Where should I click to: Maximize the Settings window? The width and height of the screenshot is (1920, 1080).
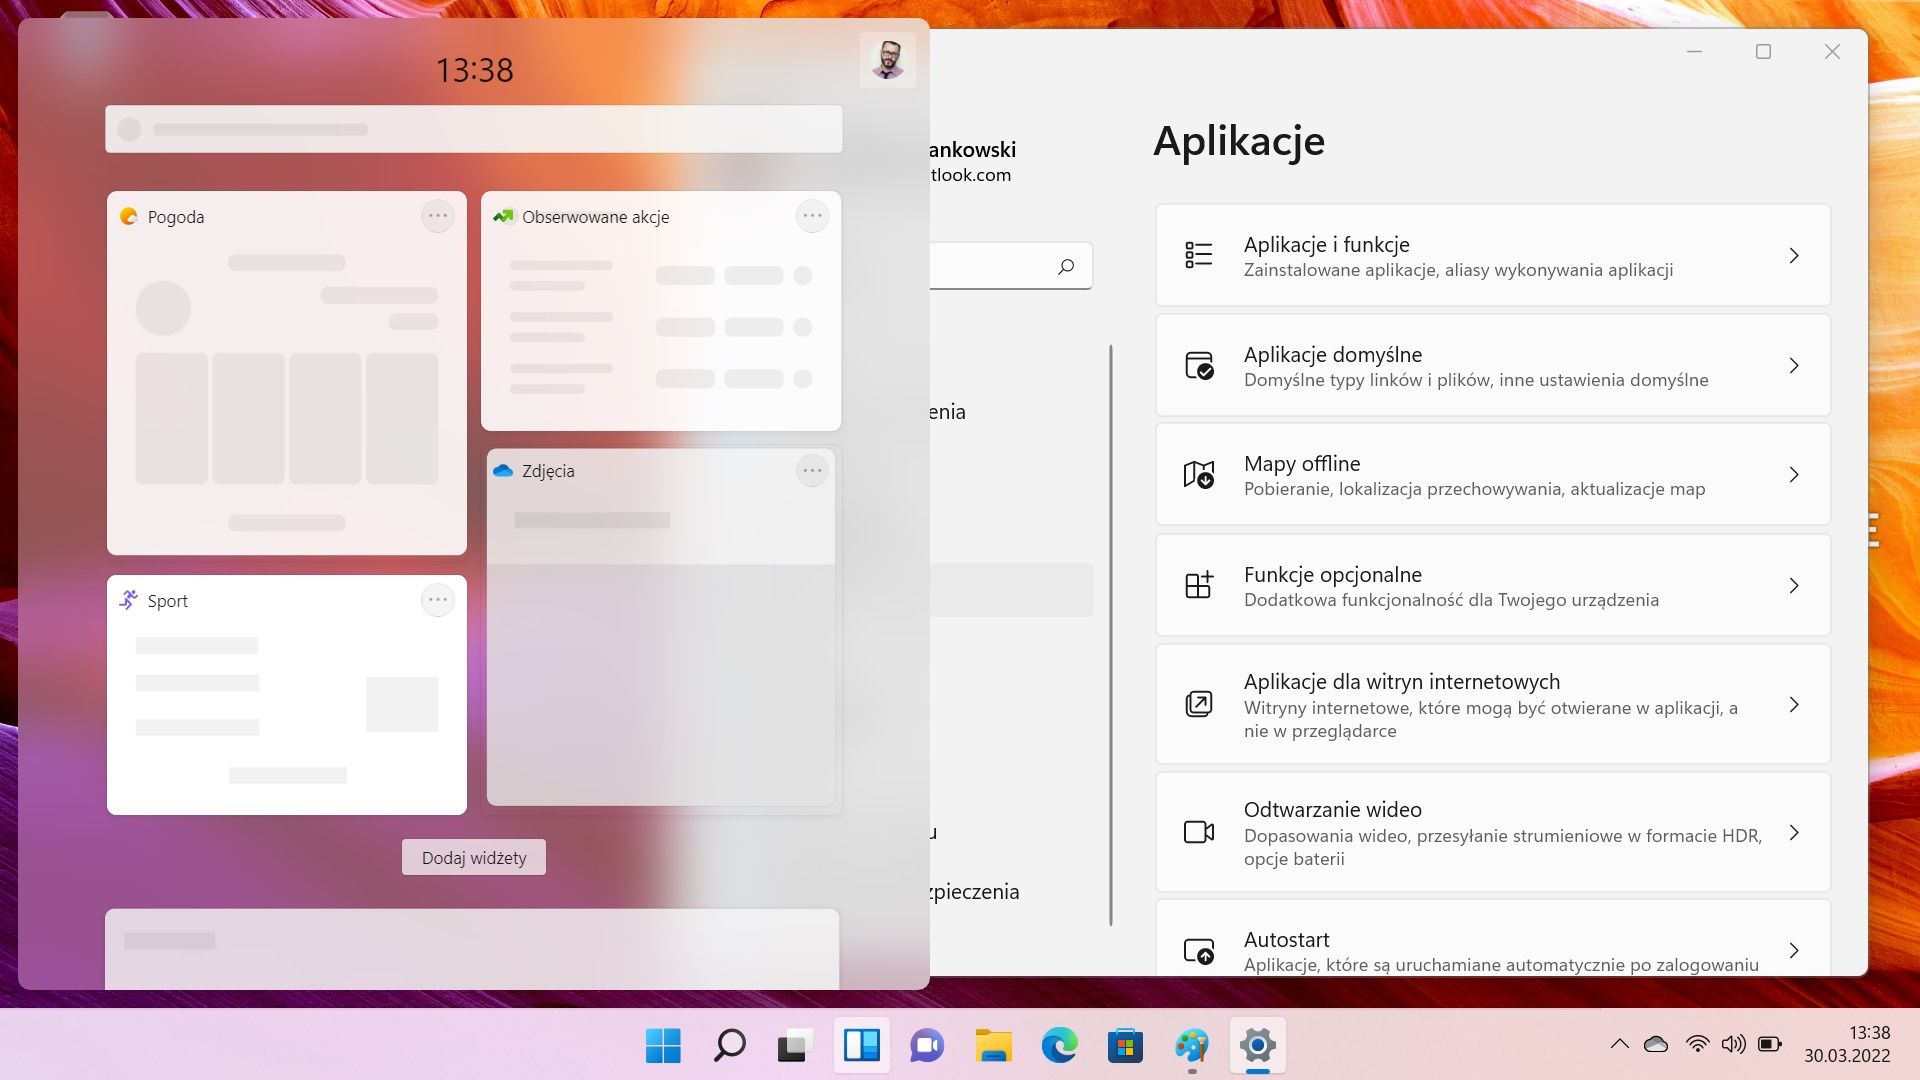(x=1763, y=51)
